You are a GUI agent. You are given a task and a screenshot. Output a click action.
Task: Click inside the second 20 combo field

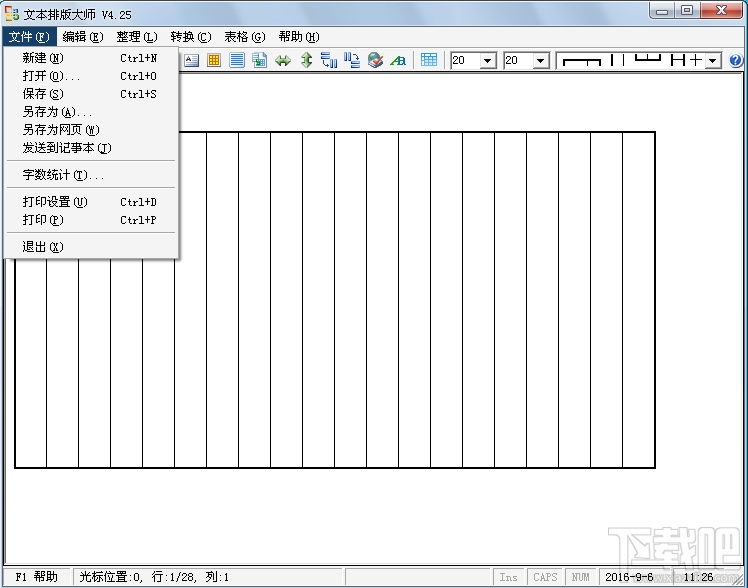point(518,61)
